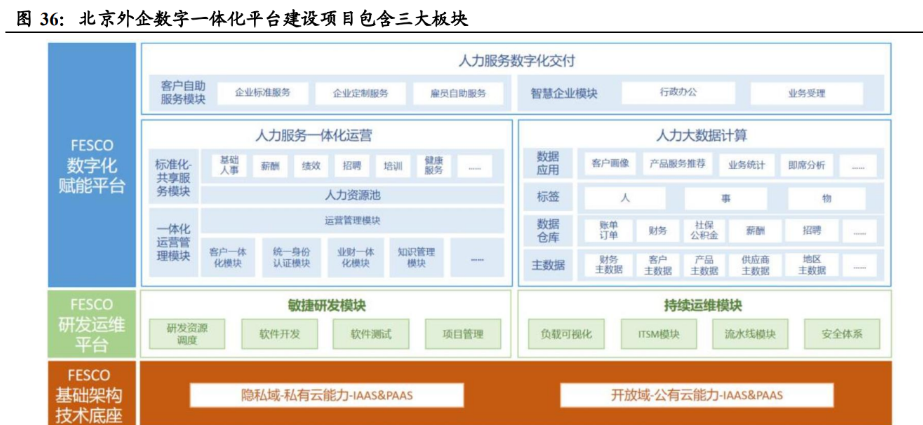This screenshot has height=425, width=923.
Task: Select the '企业定制服务' box
Action: click(360, 93)
